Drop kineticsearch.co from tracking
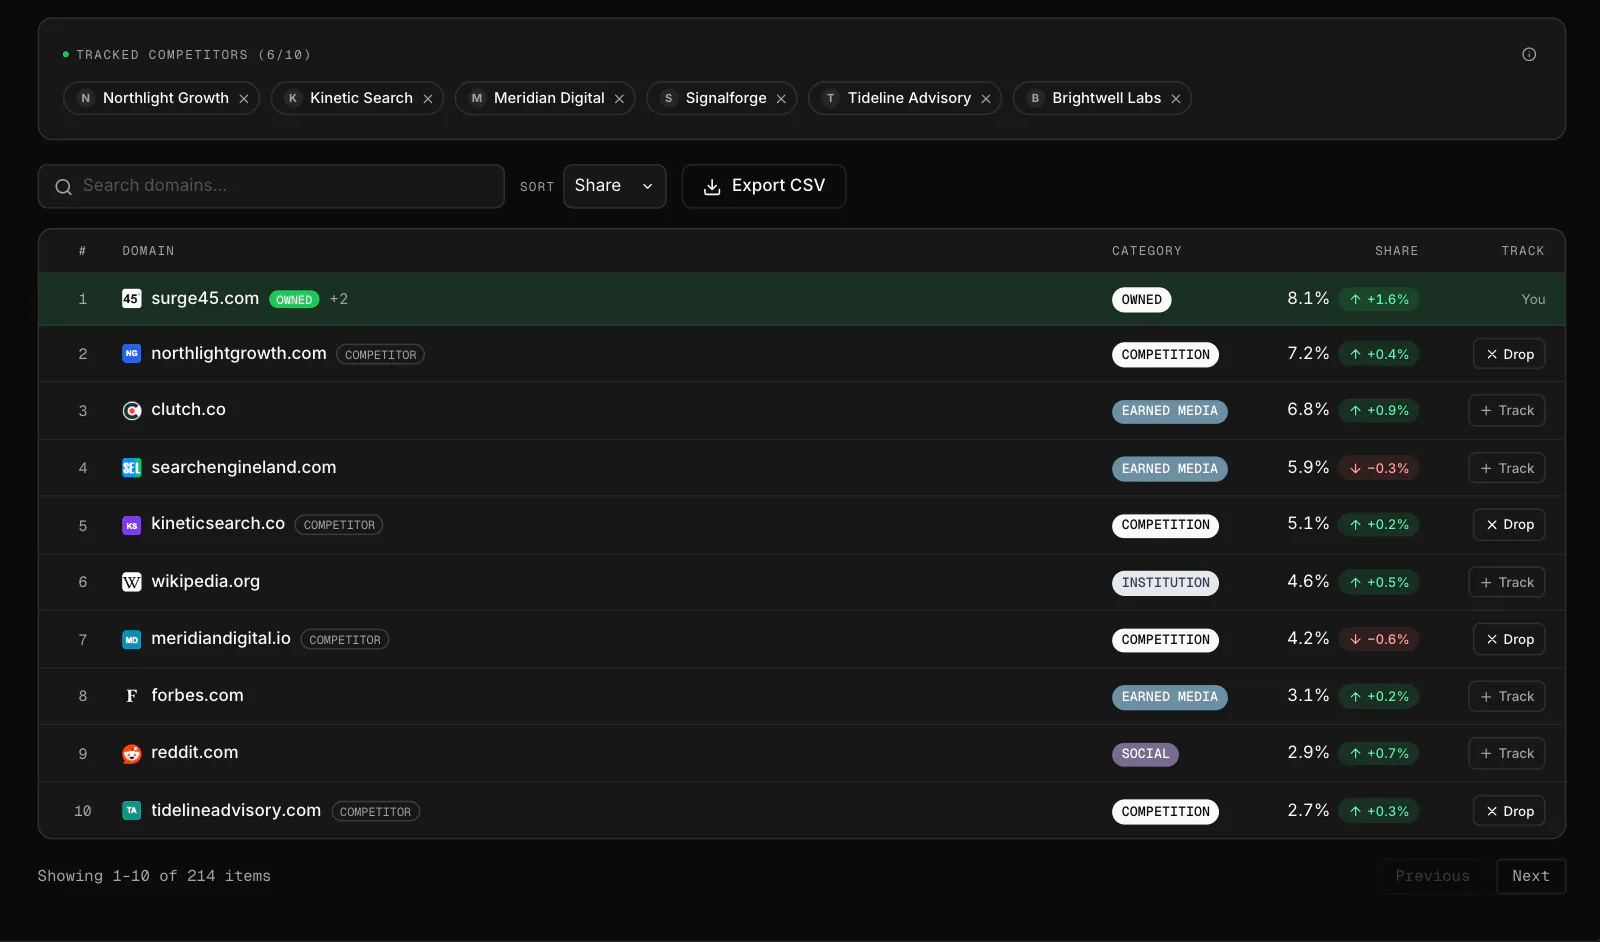This screenshot has height=942, width=1600. point(1509,525)
